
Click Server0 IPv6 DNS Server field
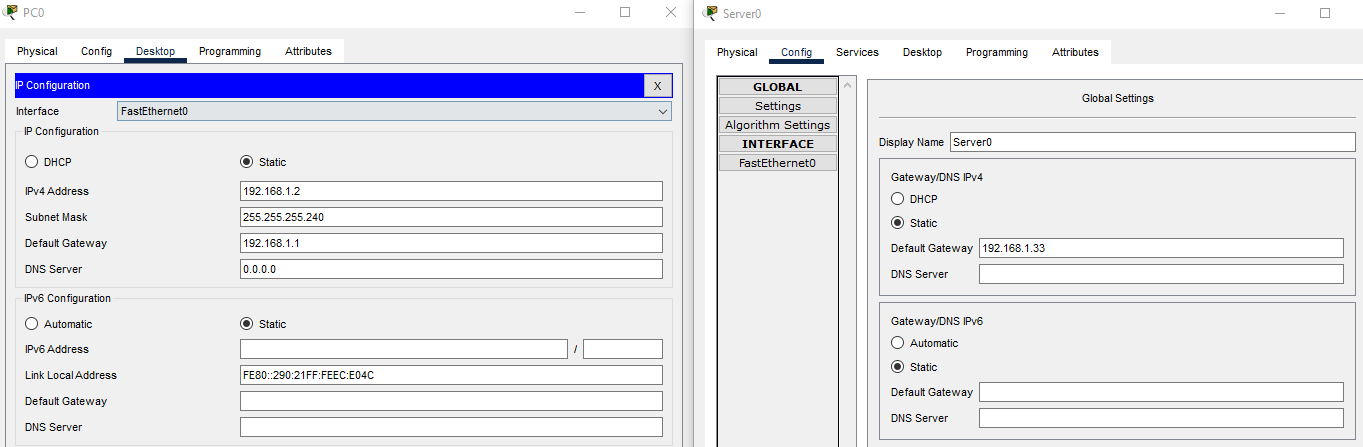[1161, 418]
